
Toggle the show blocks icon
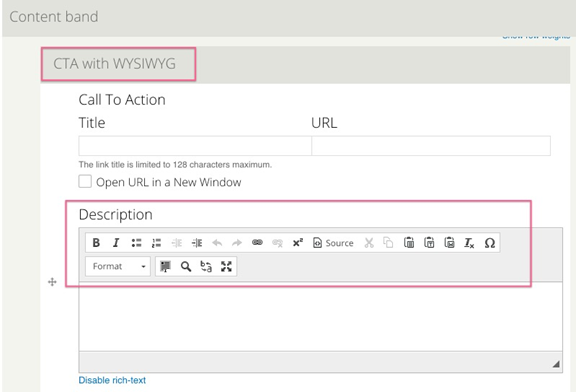(x=166, y=266)
